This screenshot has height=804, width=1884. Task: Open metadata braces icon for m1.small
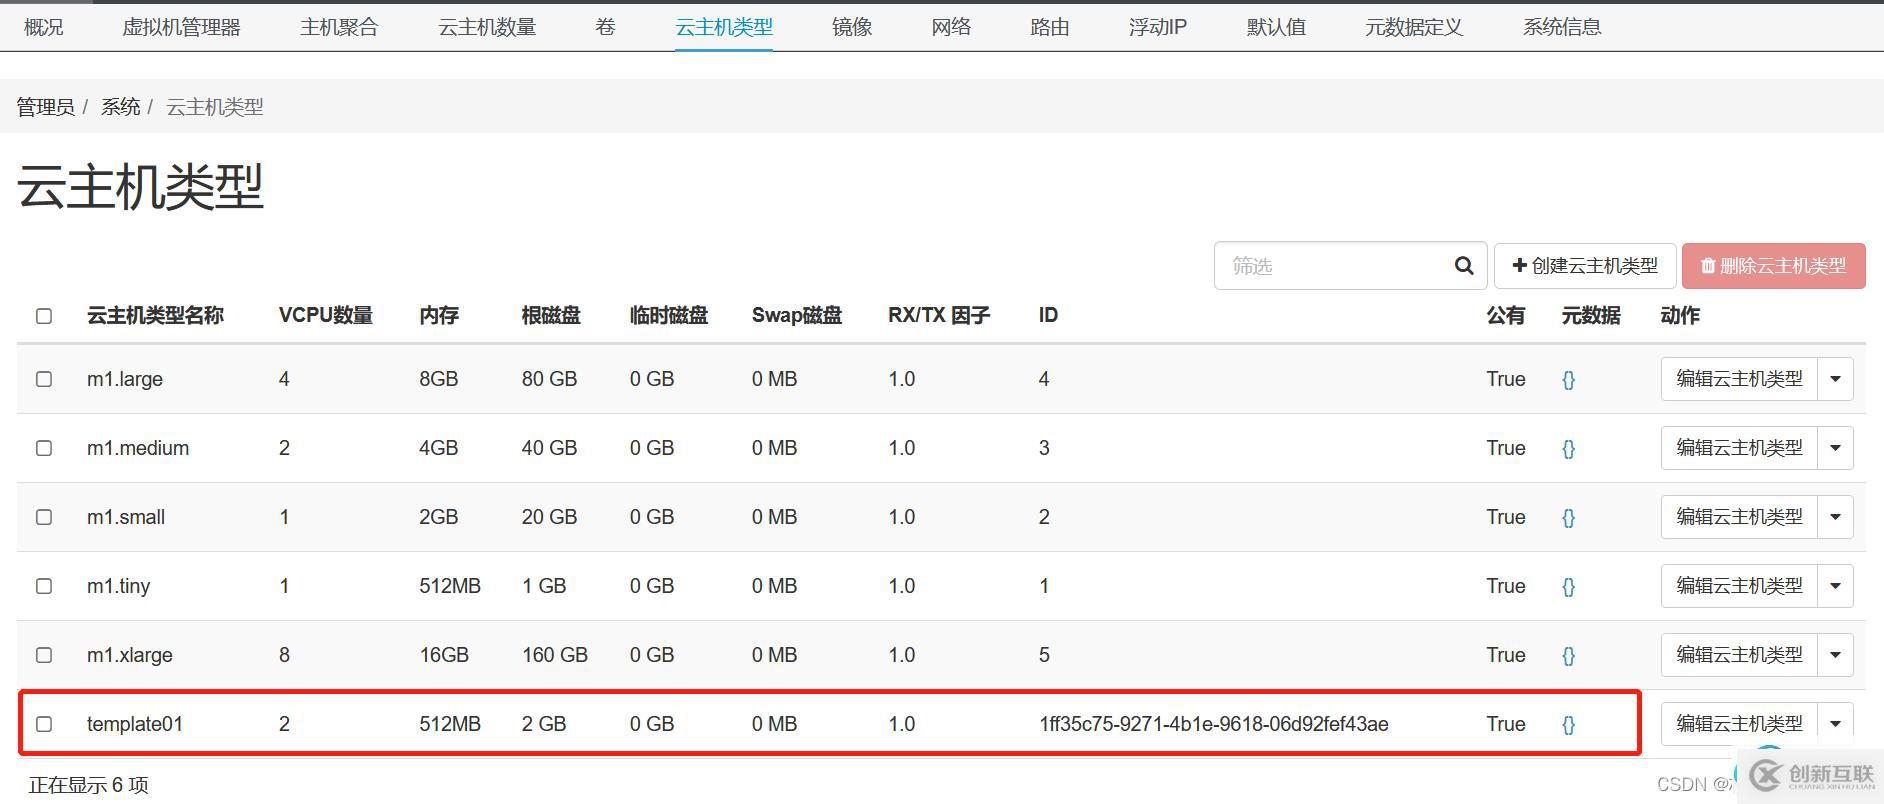pos(1568,518)
